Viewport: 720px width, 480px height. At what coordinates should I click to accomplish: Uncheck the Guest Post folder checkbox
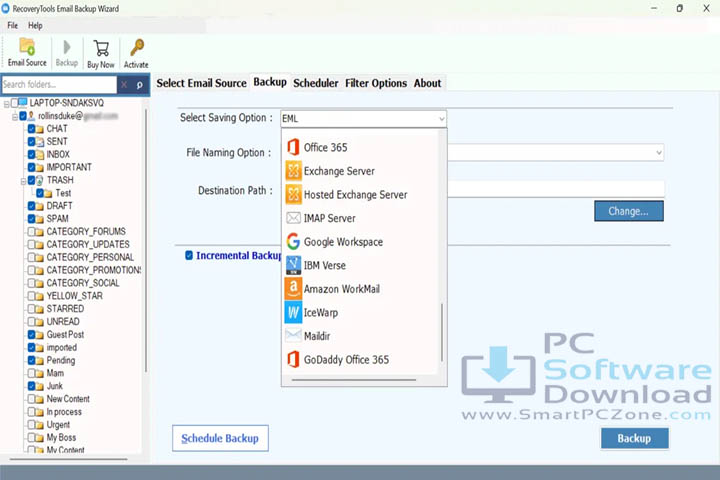31,334
